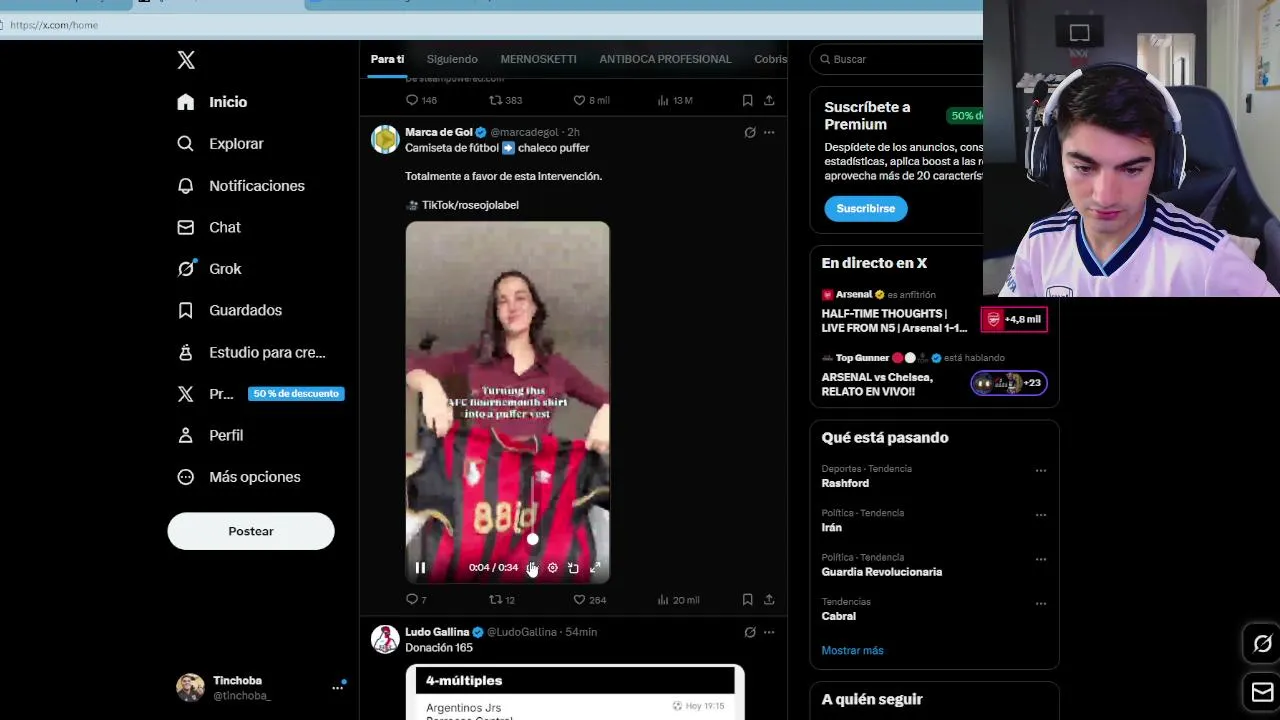This screenshot has width=1280, height=720.
Task: Open video settings gear
Action: (x=552, y=568)
